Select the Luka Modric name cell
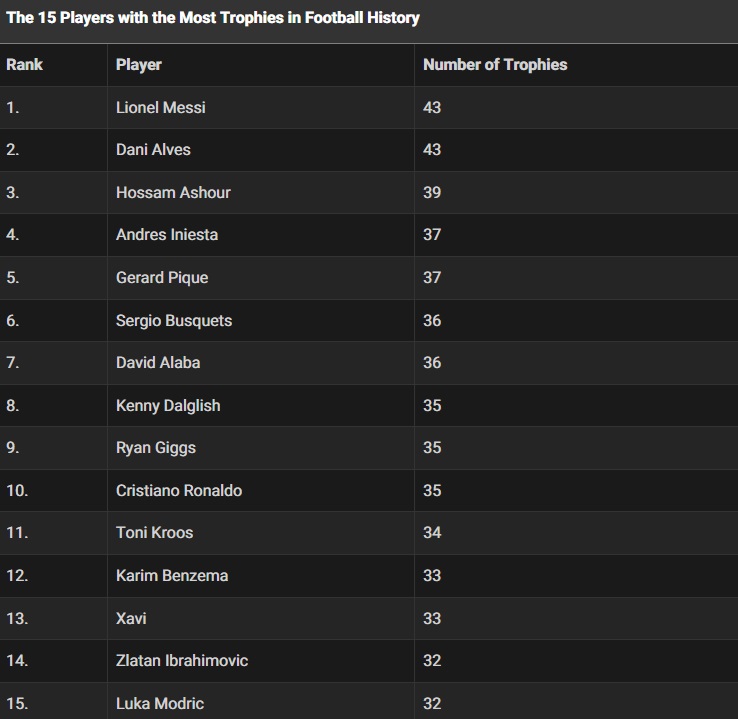738x719 pixels. (x=160, y=704)
